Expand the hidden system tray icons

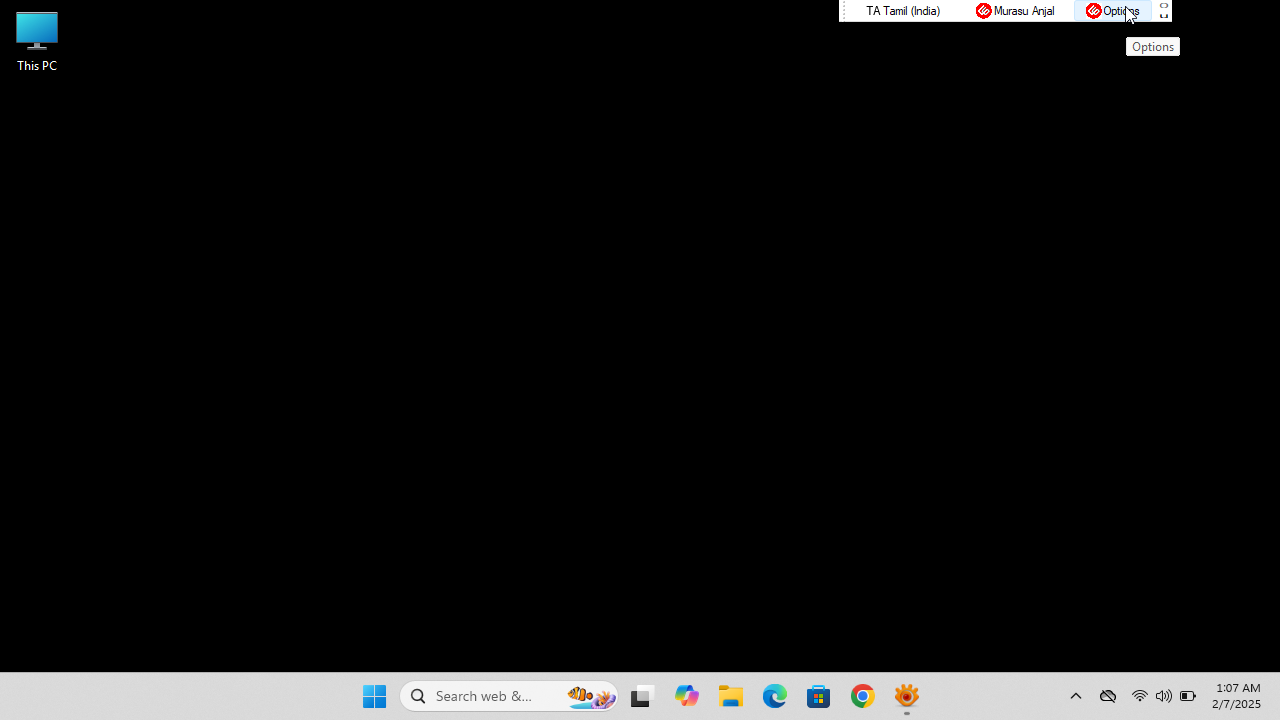(1076, 696)
